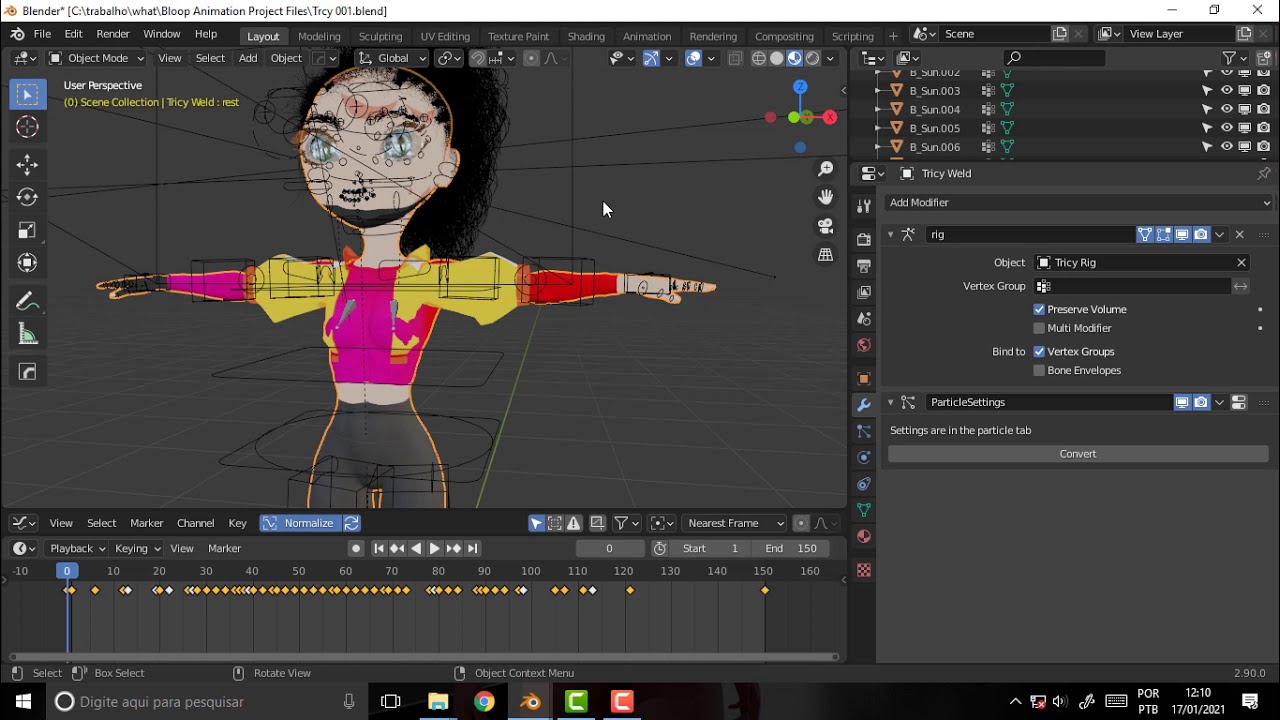Hide B_Sun.004 in viewport via eye
The image size is (1280, 720).
coord(1226,109)
